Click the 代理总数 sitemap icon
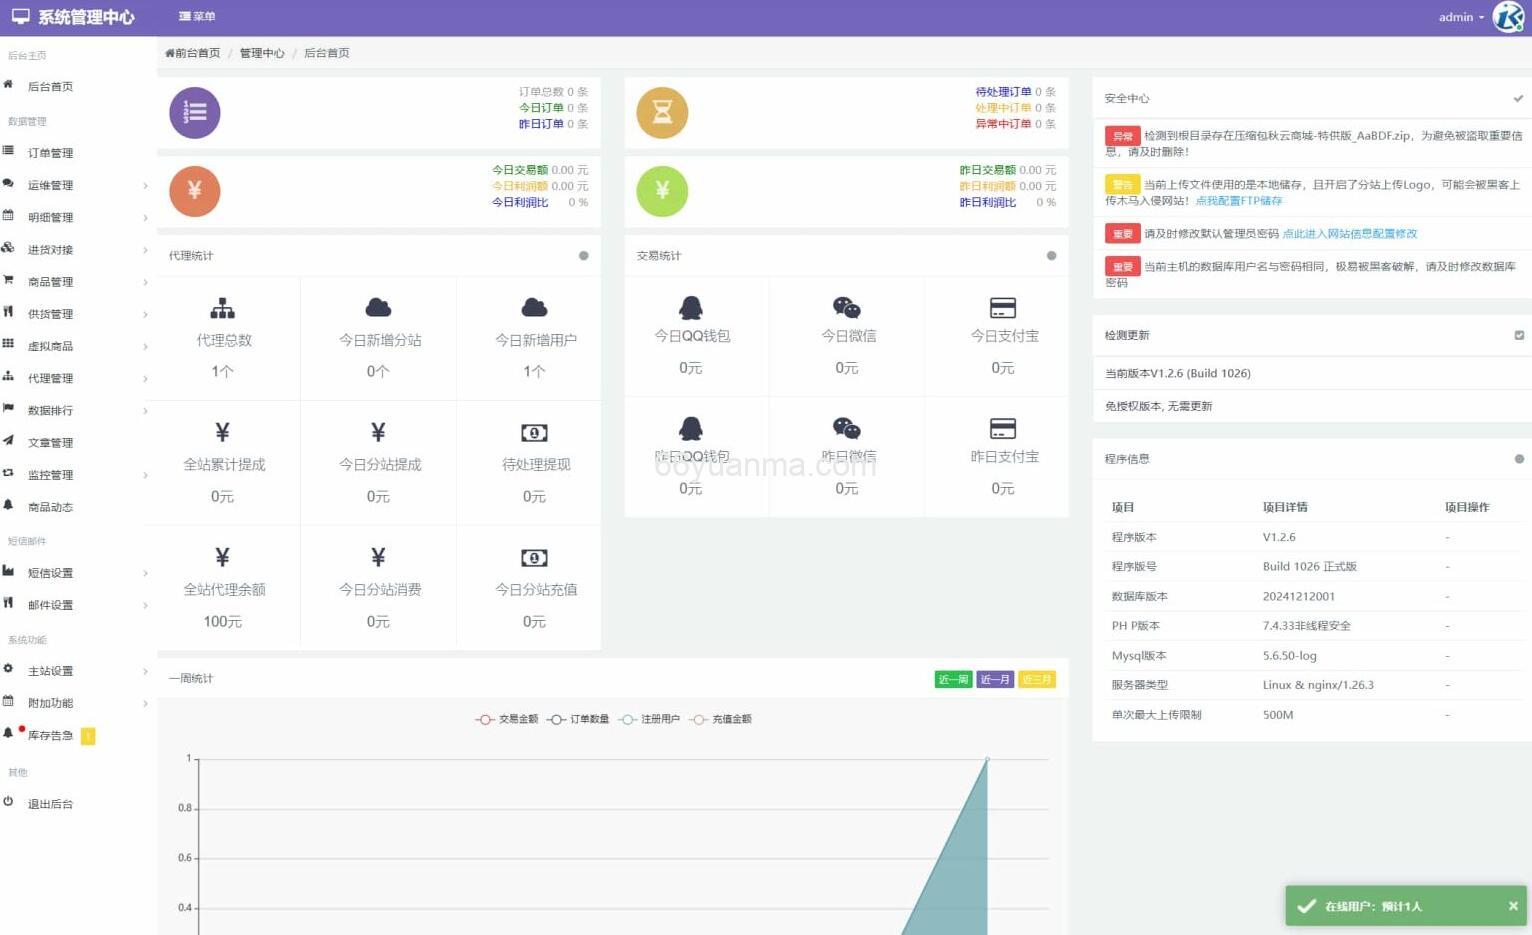1532x935 pixels. pos(223,308)
